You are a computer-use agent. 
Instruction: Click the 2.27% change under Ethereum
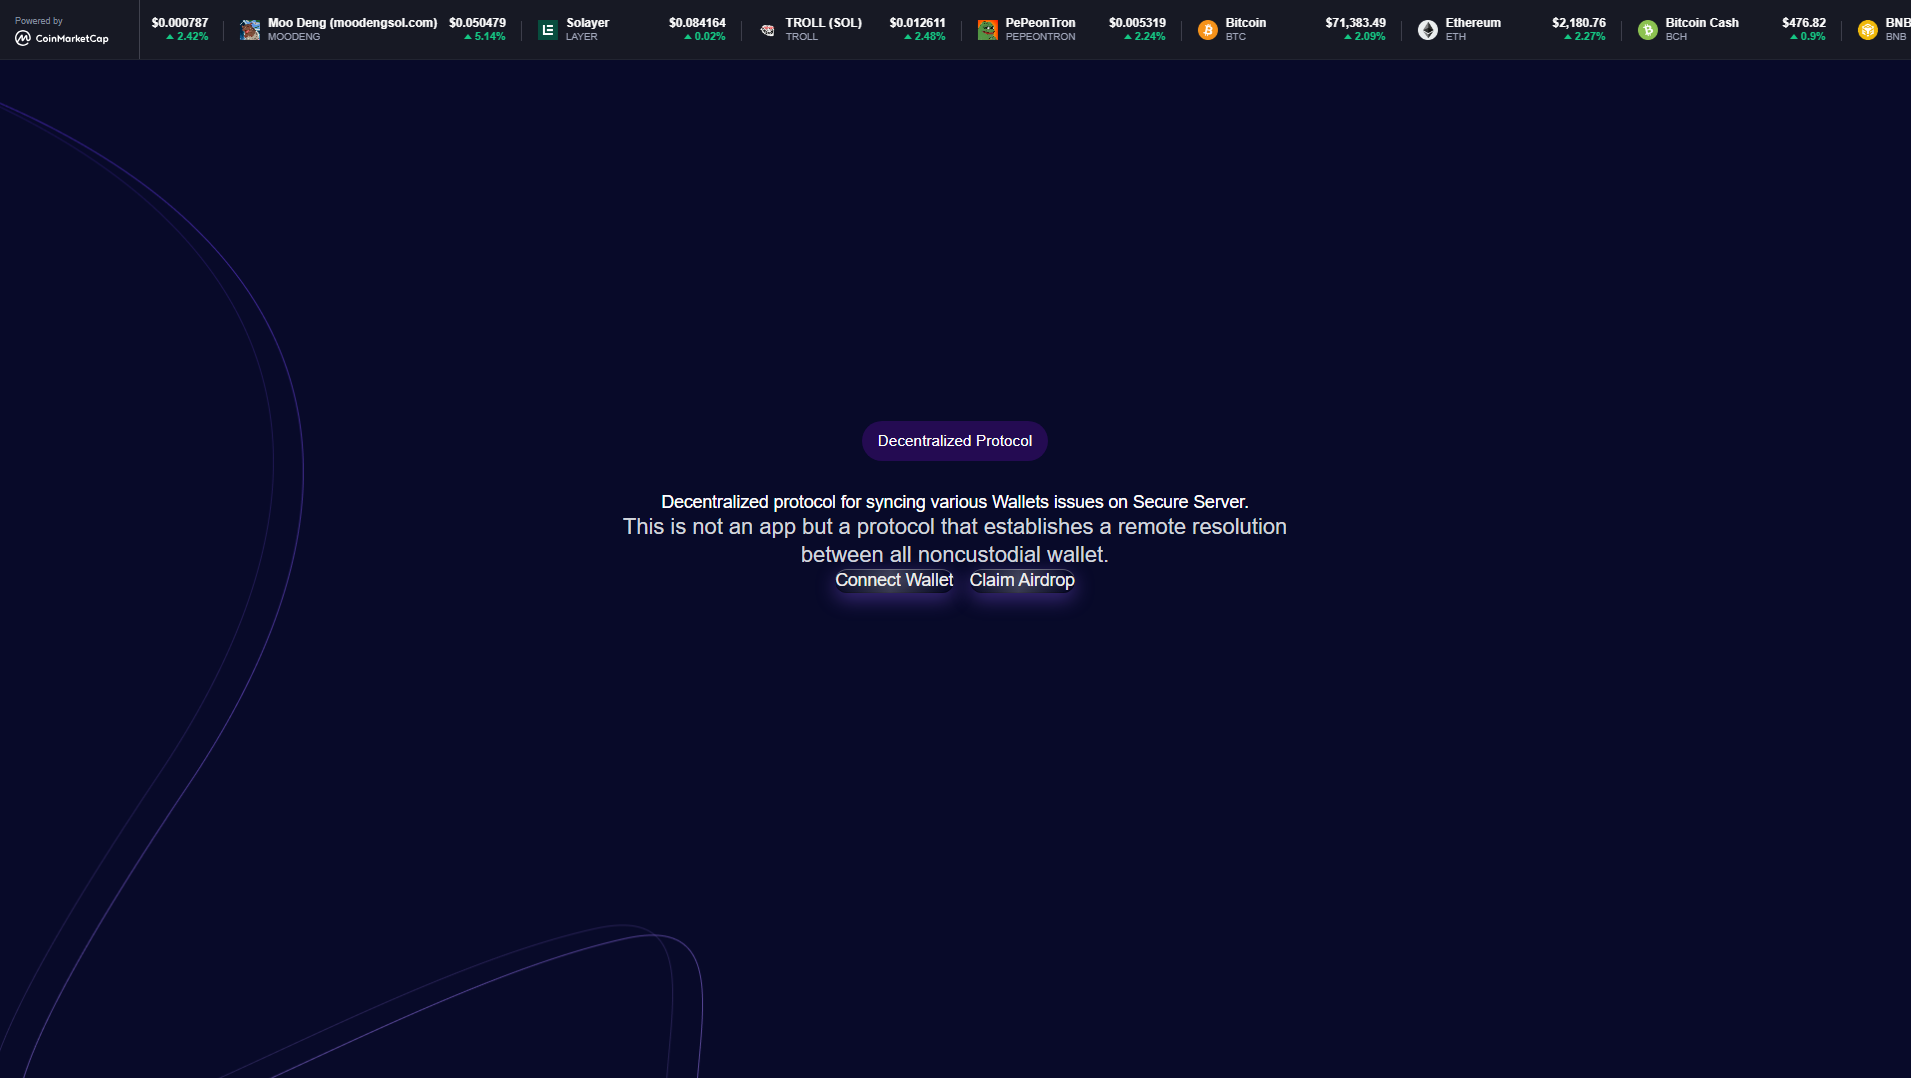[1585, 37]
